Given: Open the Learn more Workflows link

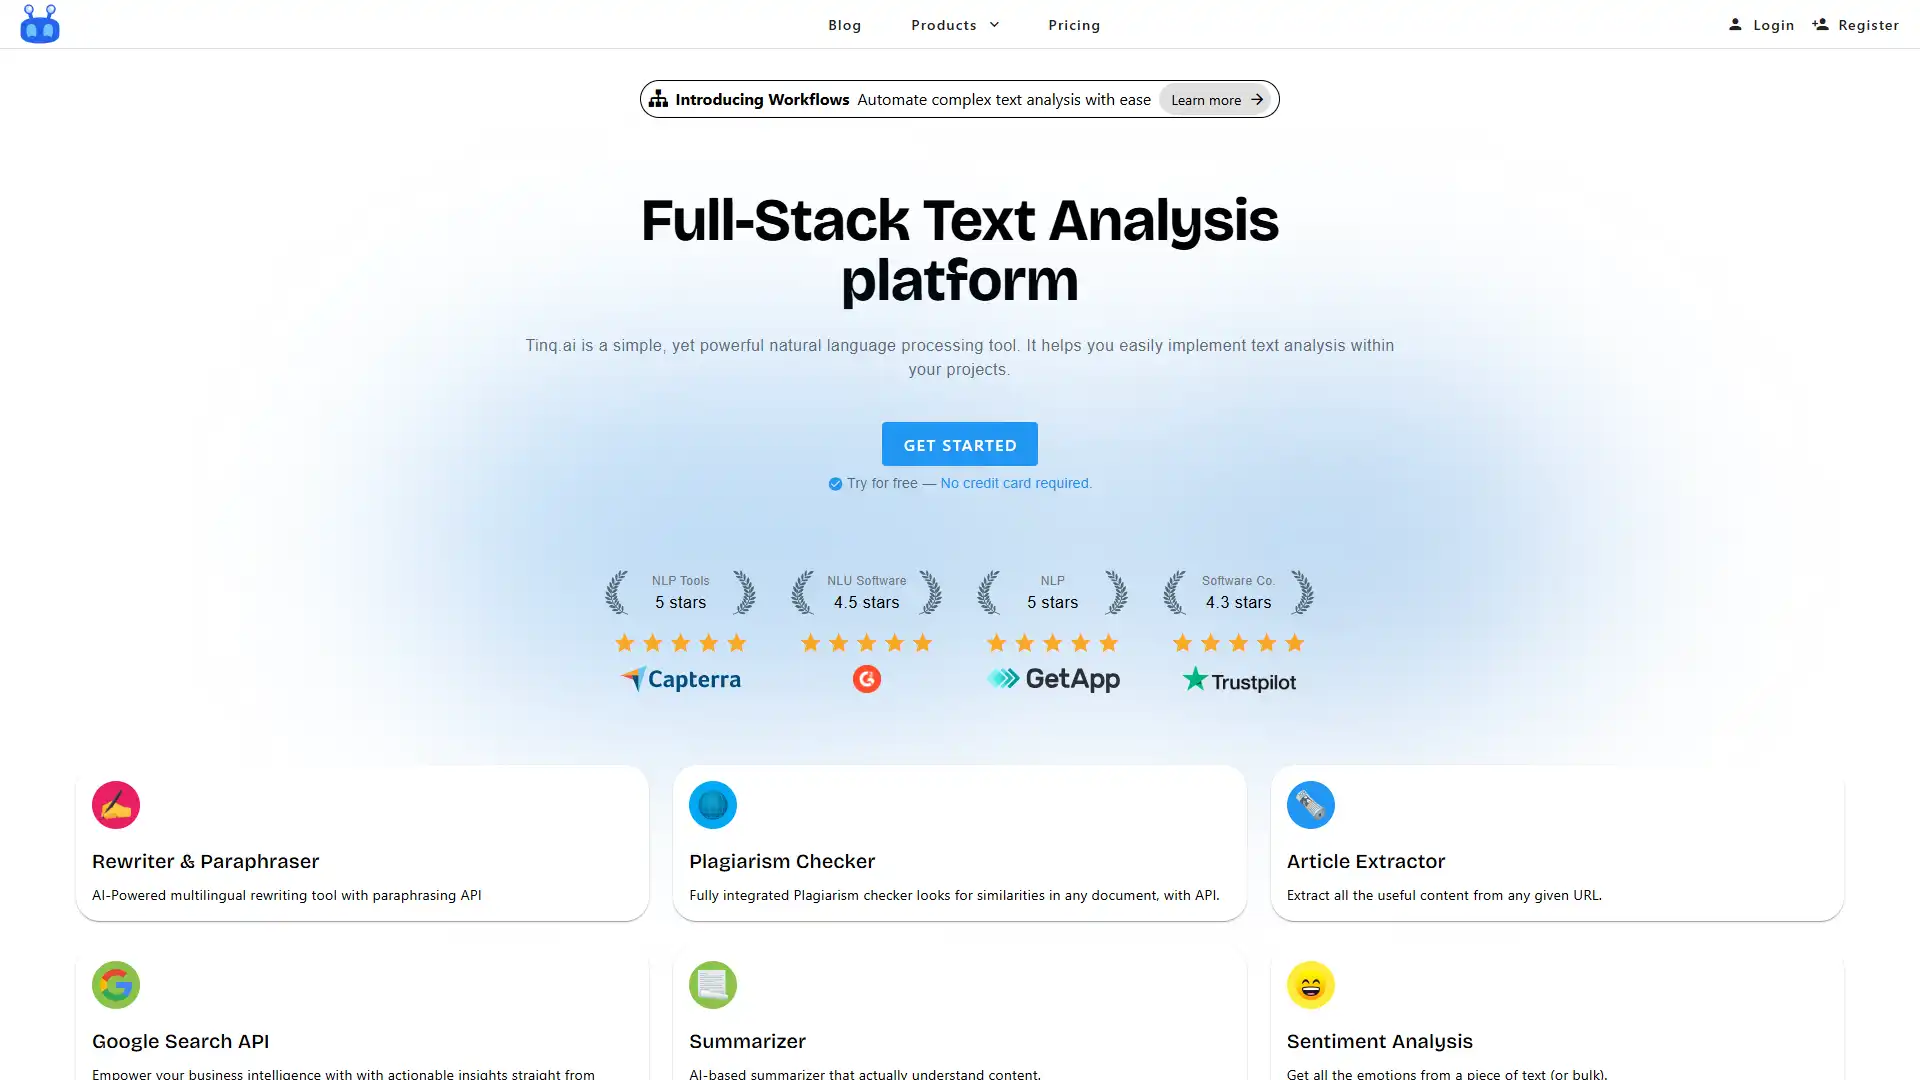Looking at the screenshot, I should [1216, 99].
